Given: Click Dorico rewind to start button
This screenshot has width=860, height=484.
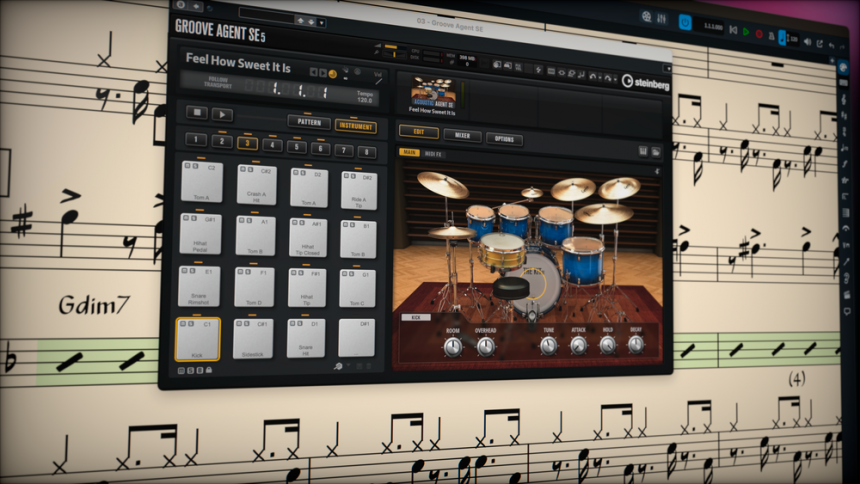Looking at the screenshot, I should pyautogui.click(x=733, y=30).
